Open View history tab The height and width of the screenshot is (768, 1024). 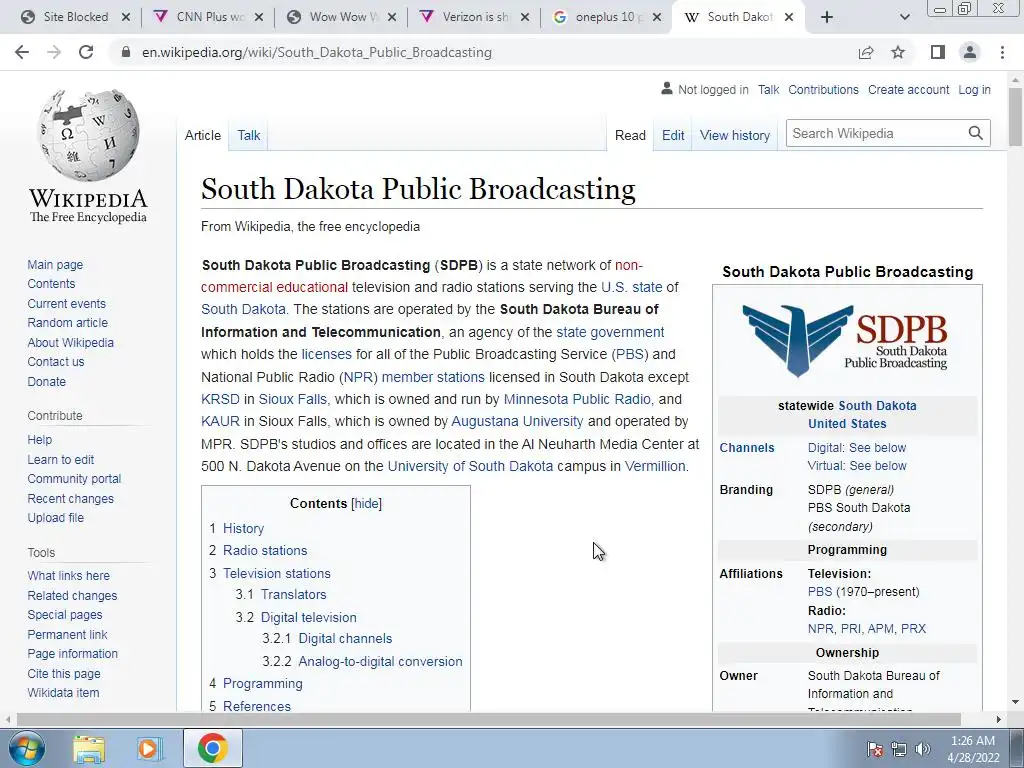click(735, 135)
